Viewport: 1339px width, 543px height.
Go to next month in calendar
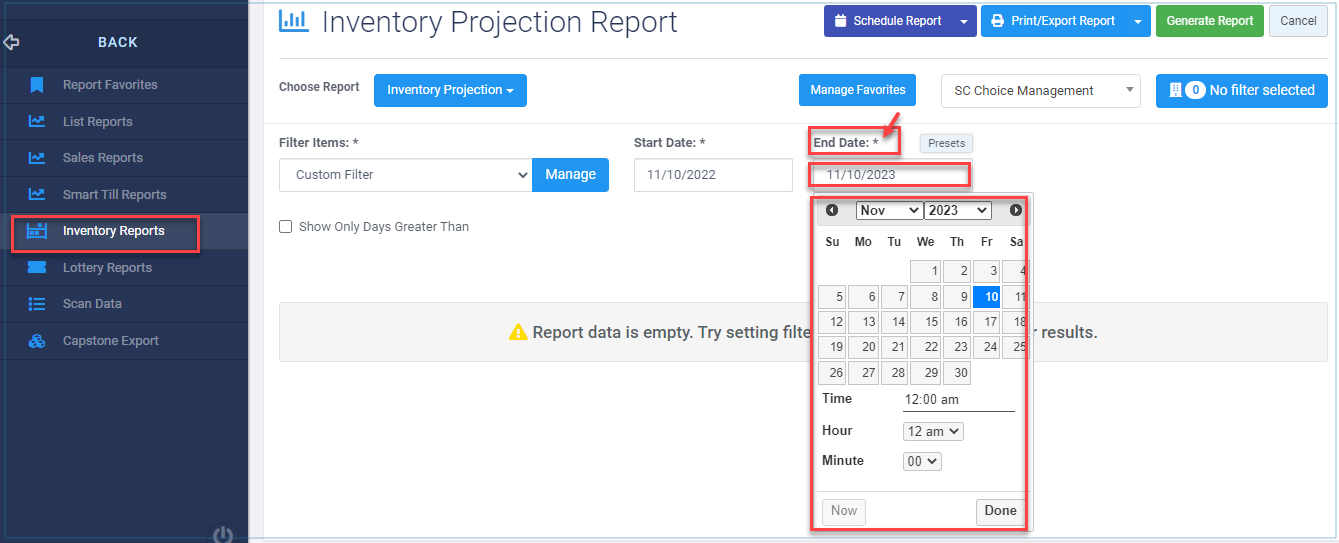pyautogui.click(x=1016, y=210)
